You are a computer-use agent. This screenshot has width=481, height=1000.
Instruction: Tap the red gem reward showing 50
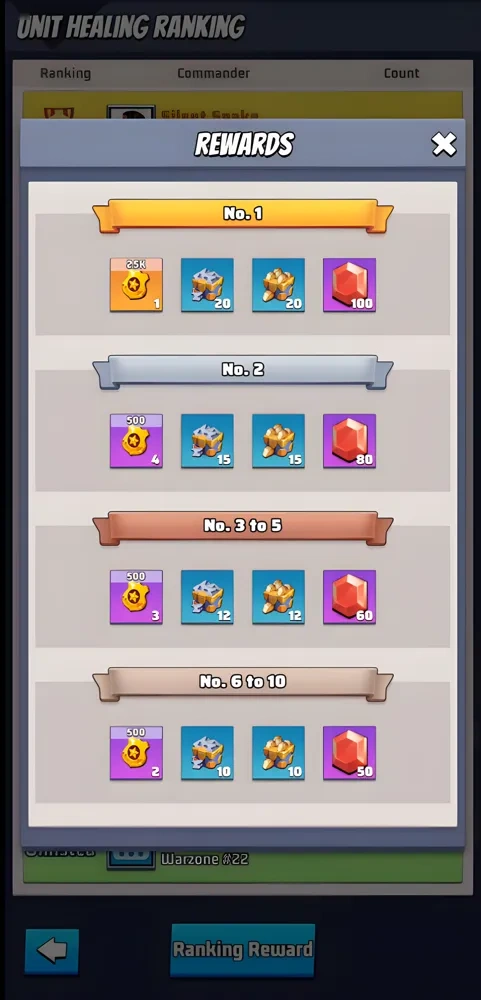tap(350, 753)
